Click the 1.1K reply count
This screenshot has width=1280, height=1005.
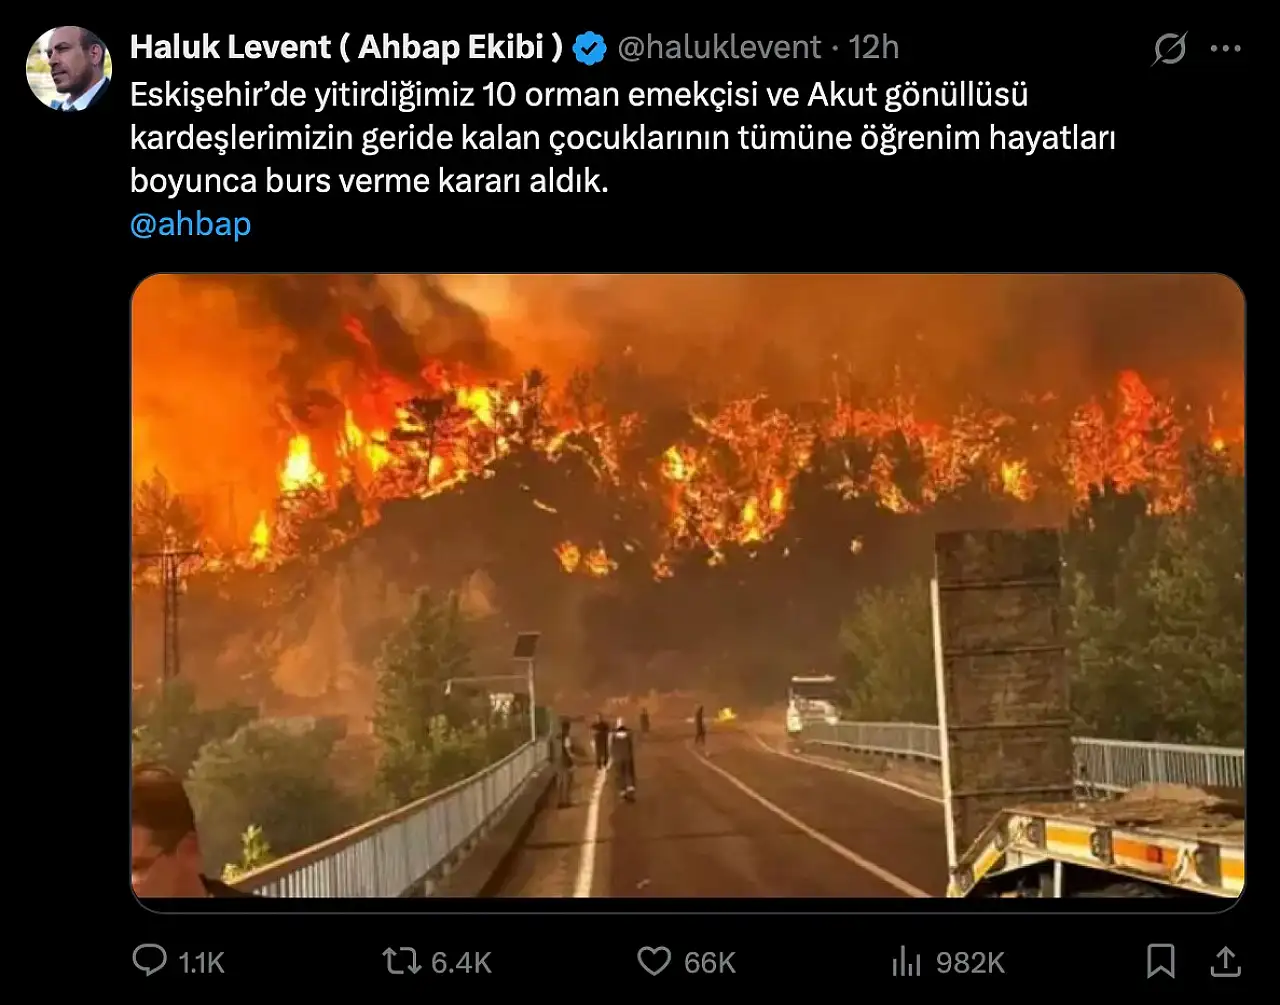pyautogui.click(x=202, y=962)
